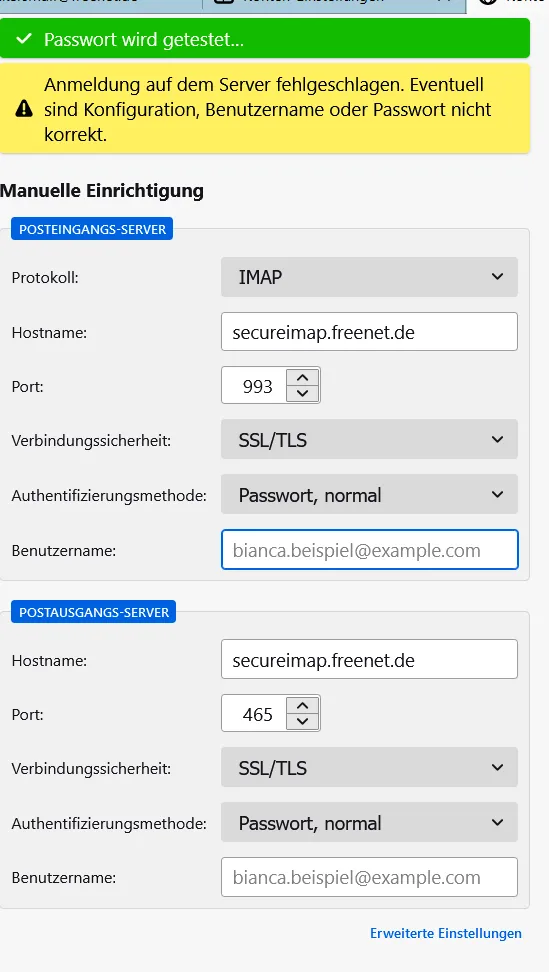
Task: Open incoming Verbindungssicherheit SSL/TLS dropdown
Action: pos(369,440)
